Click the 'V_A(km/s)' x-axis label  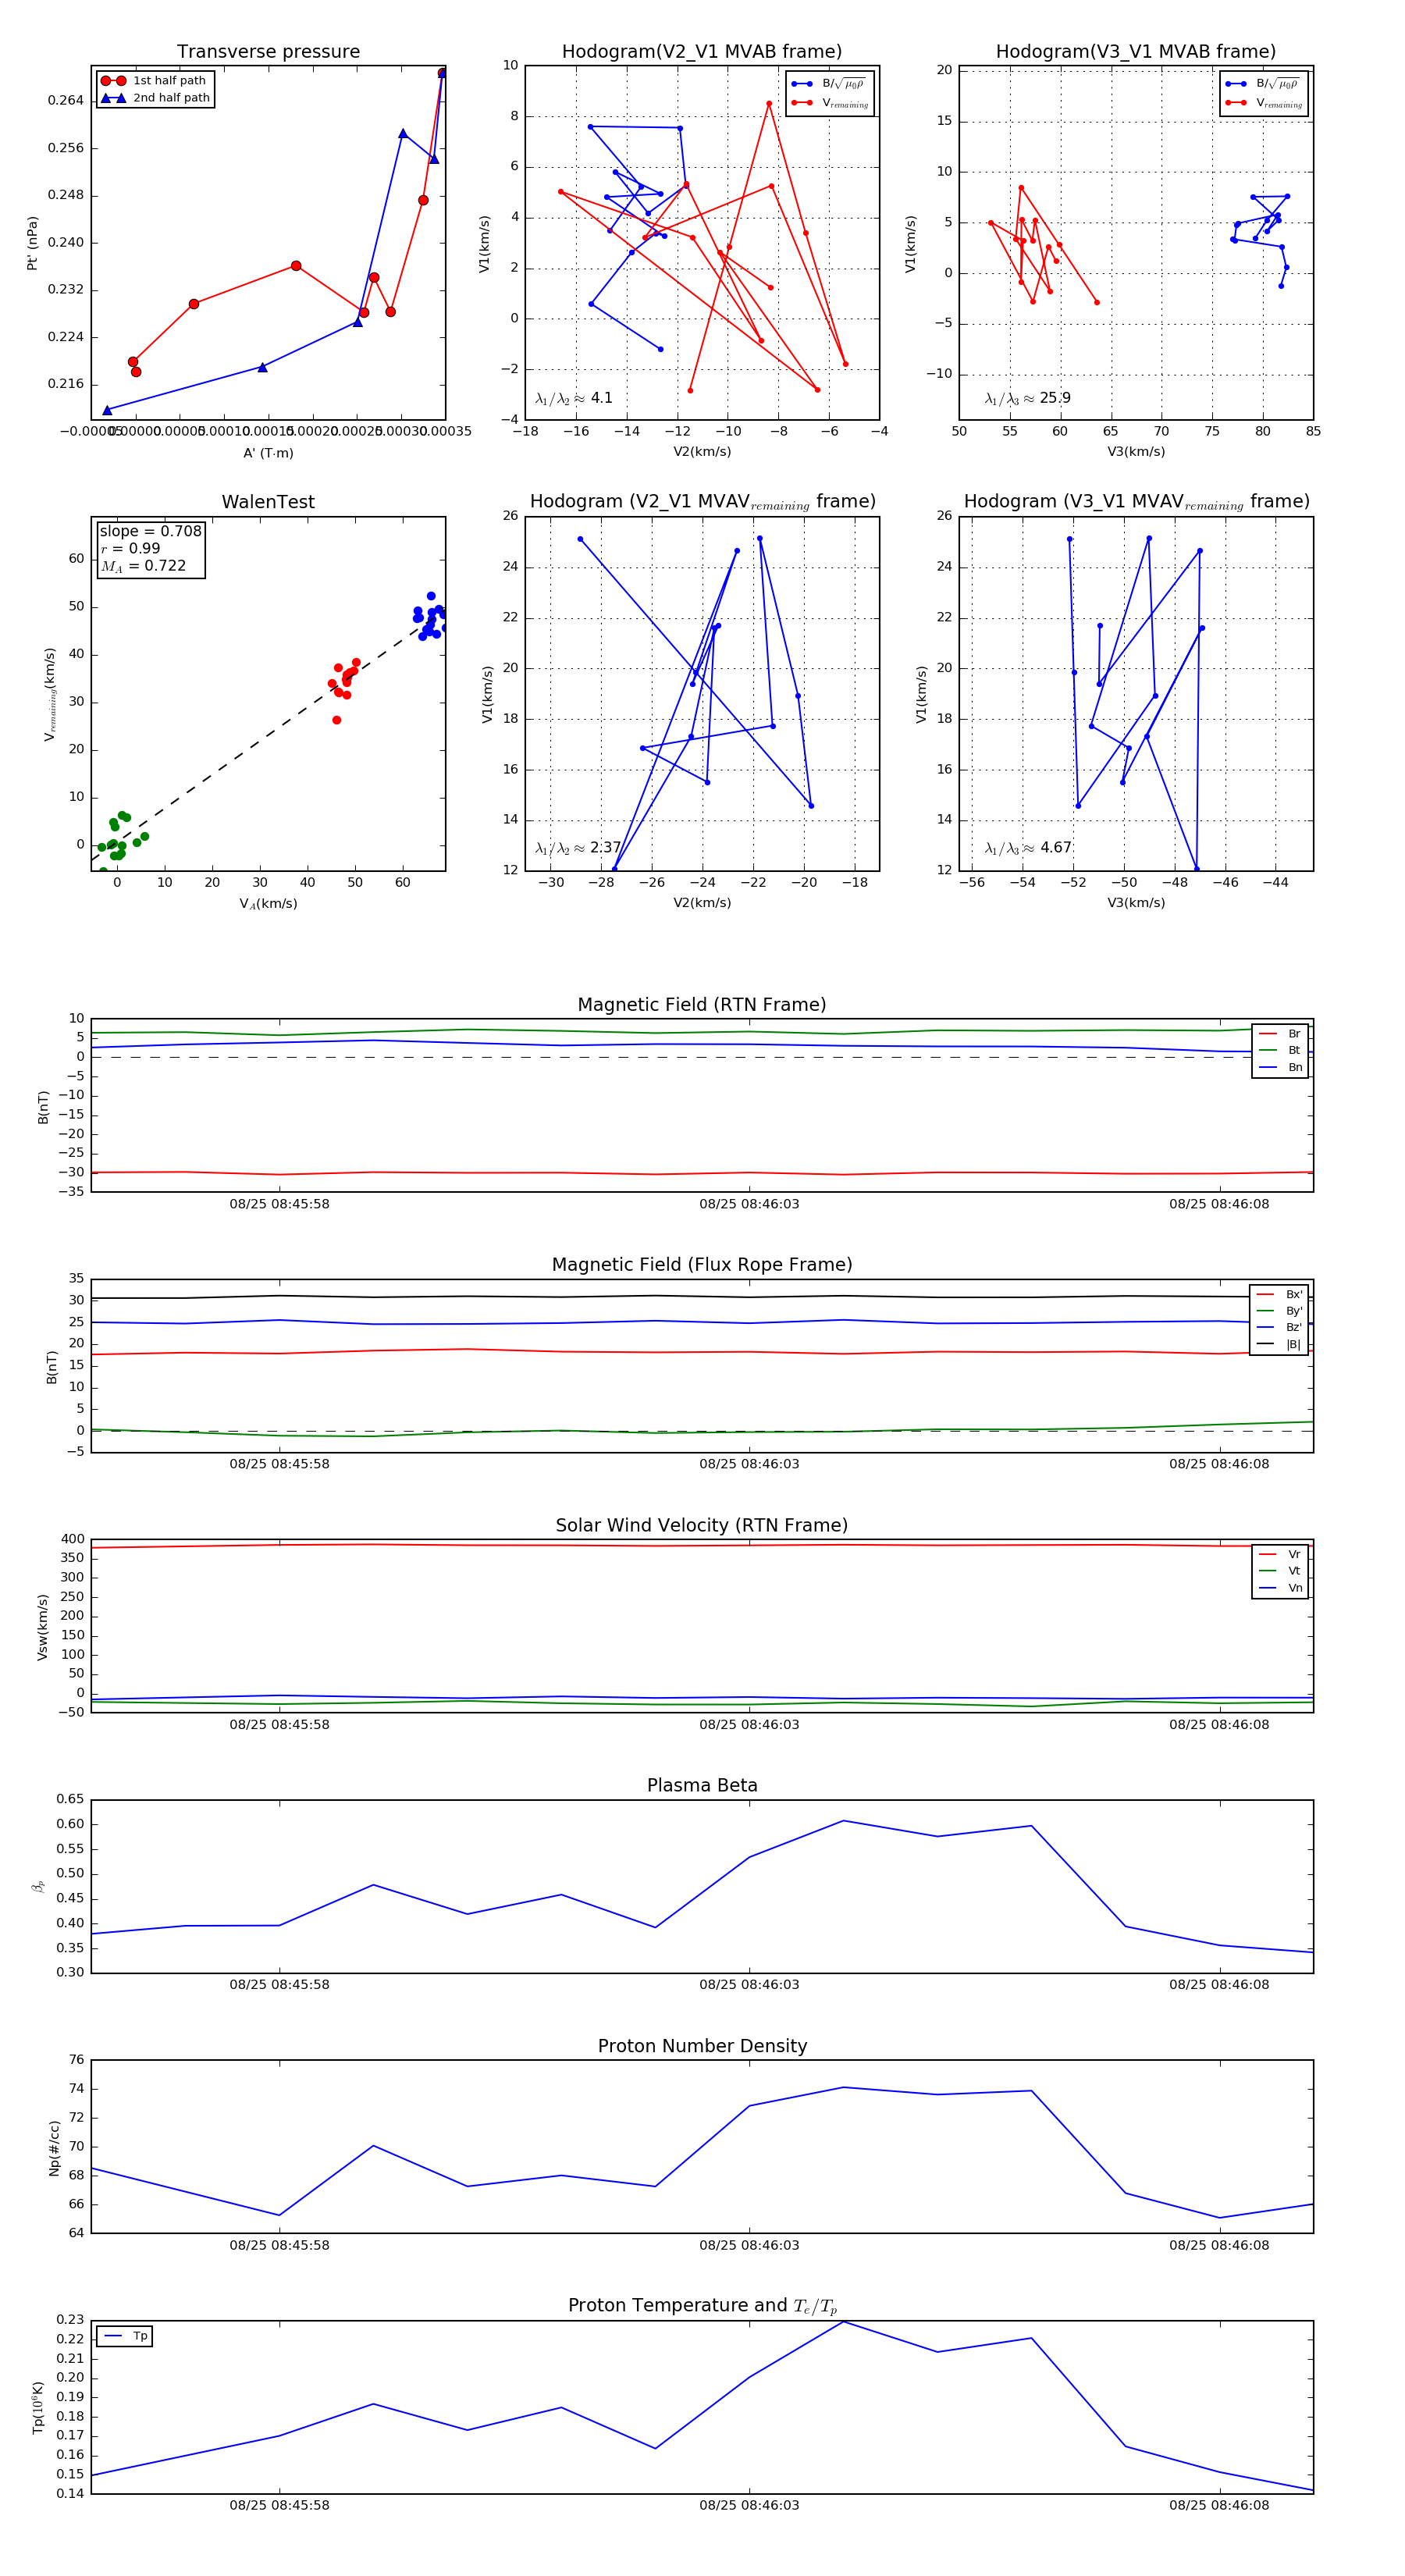click(268, 904)
